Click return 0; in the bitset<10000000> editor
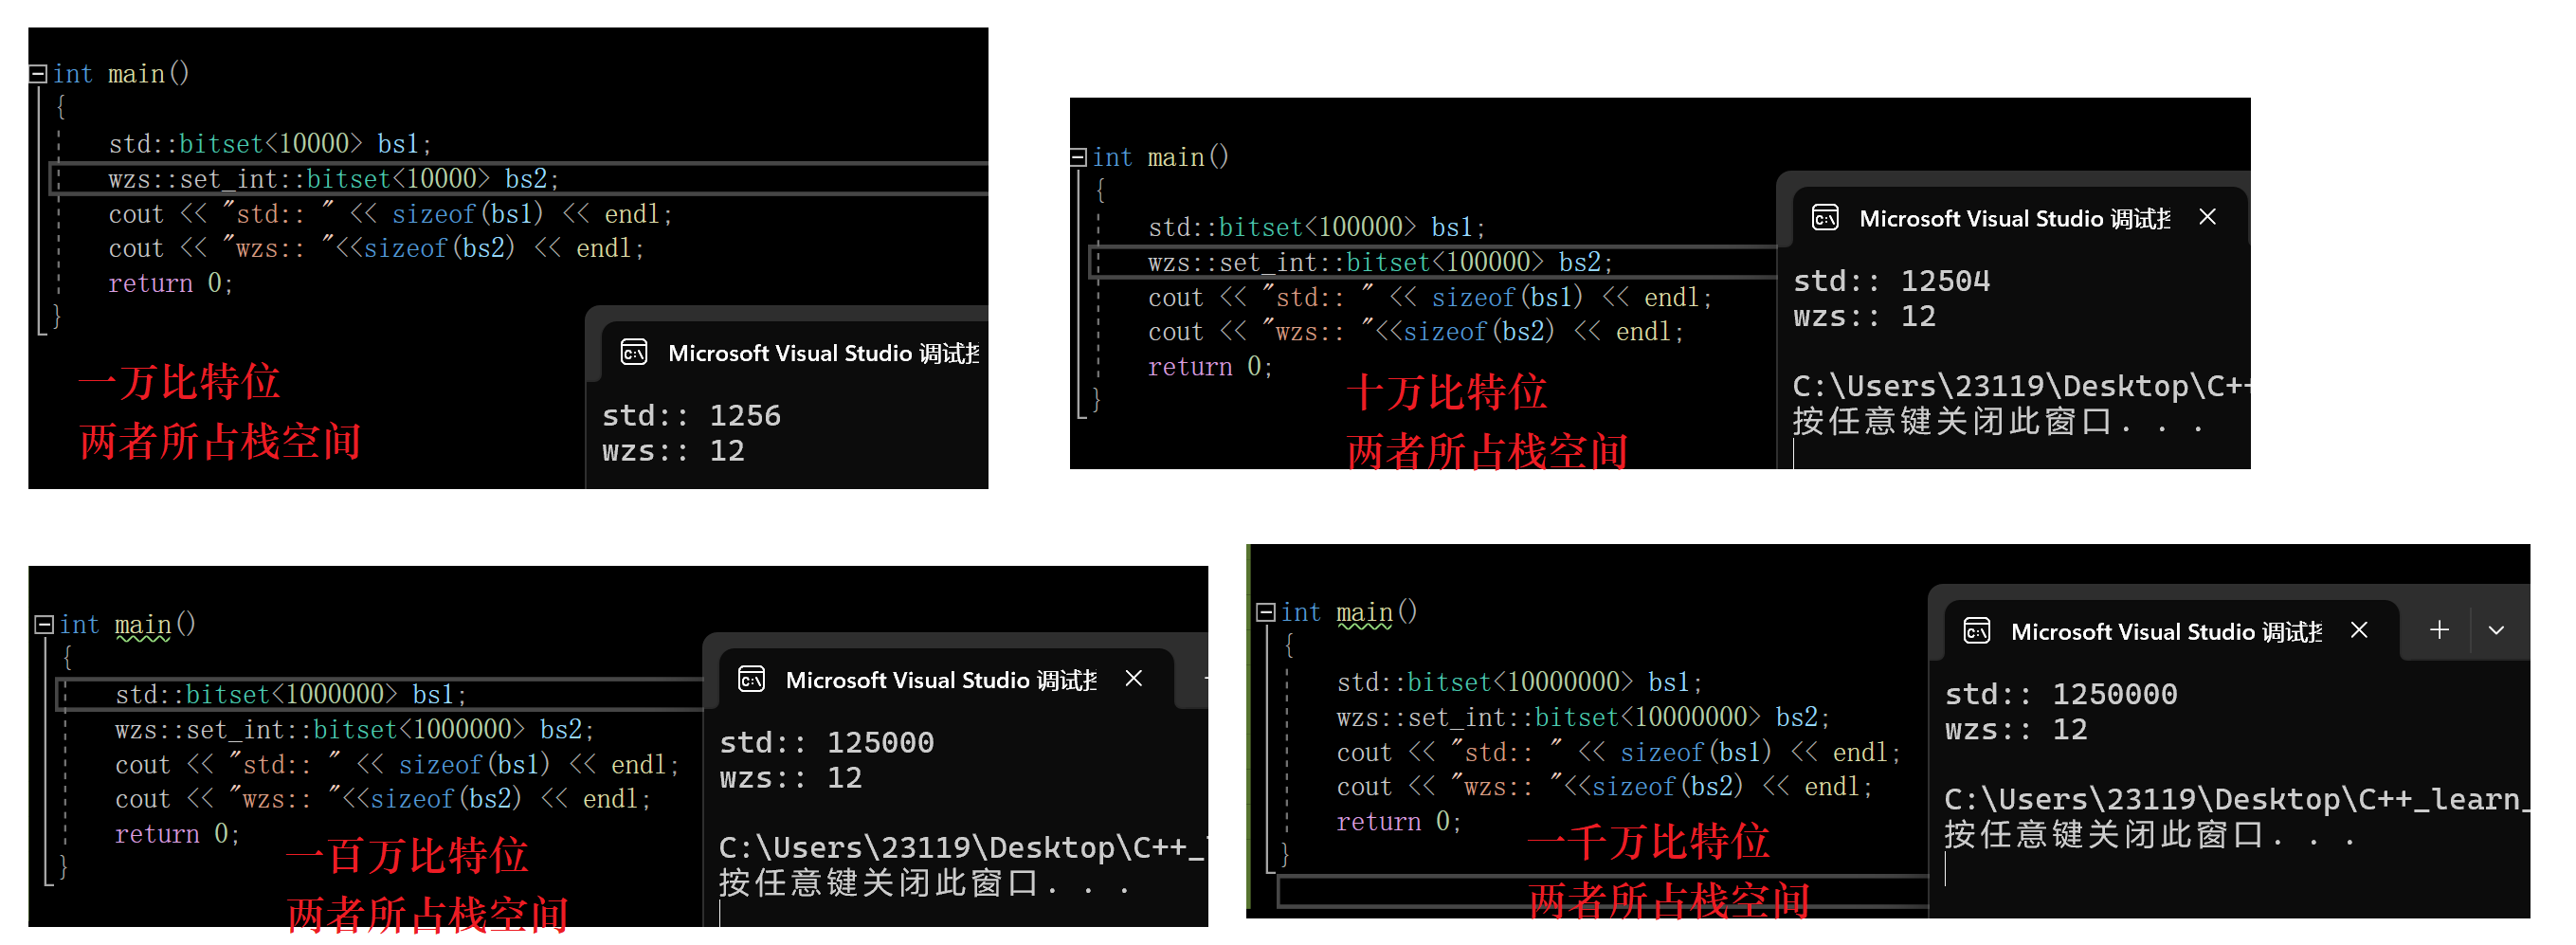Image resolution: width=2576 pixels, height=945 pixels. click(1399, 822)
